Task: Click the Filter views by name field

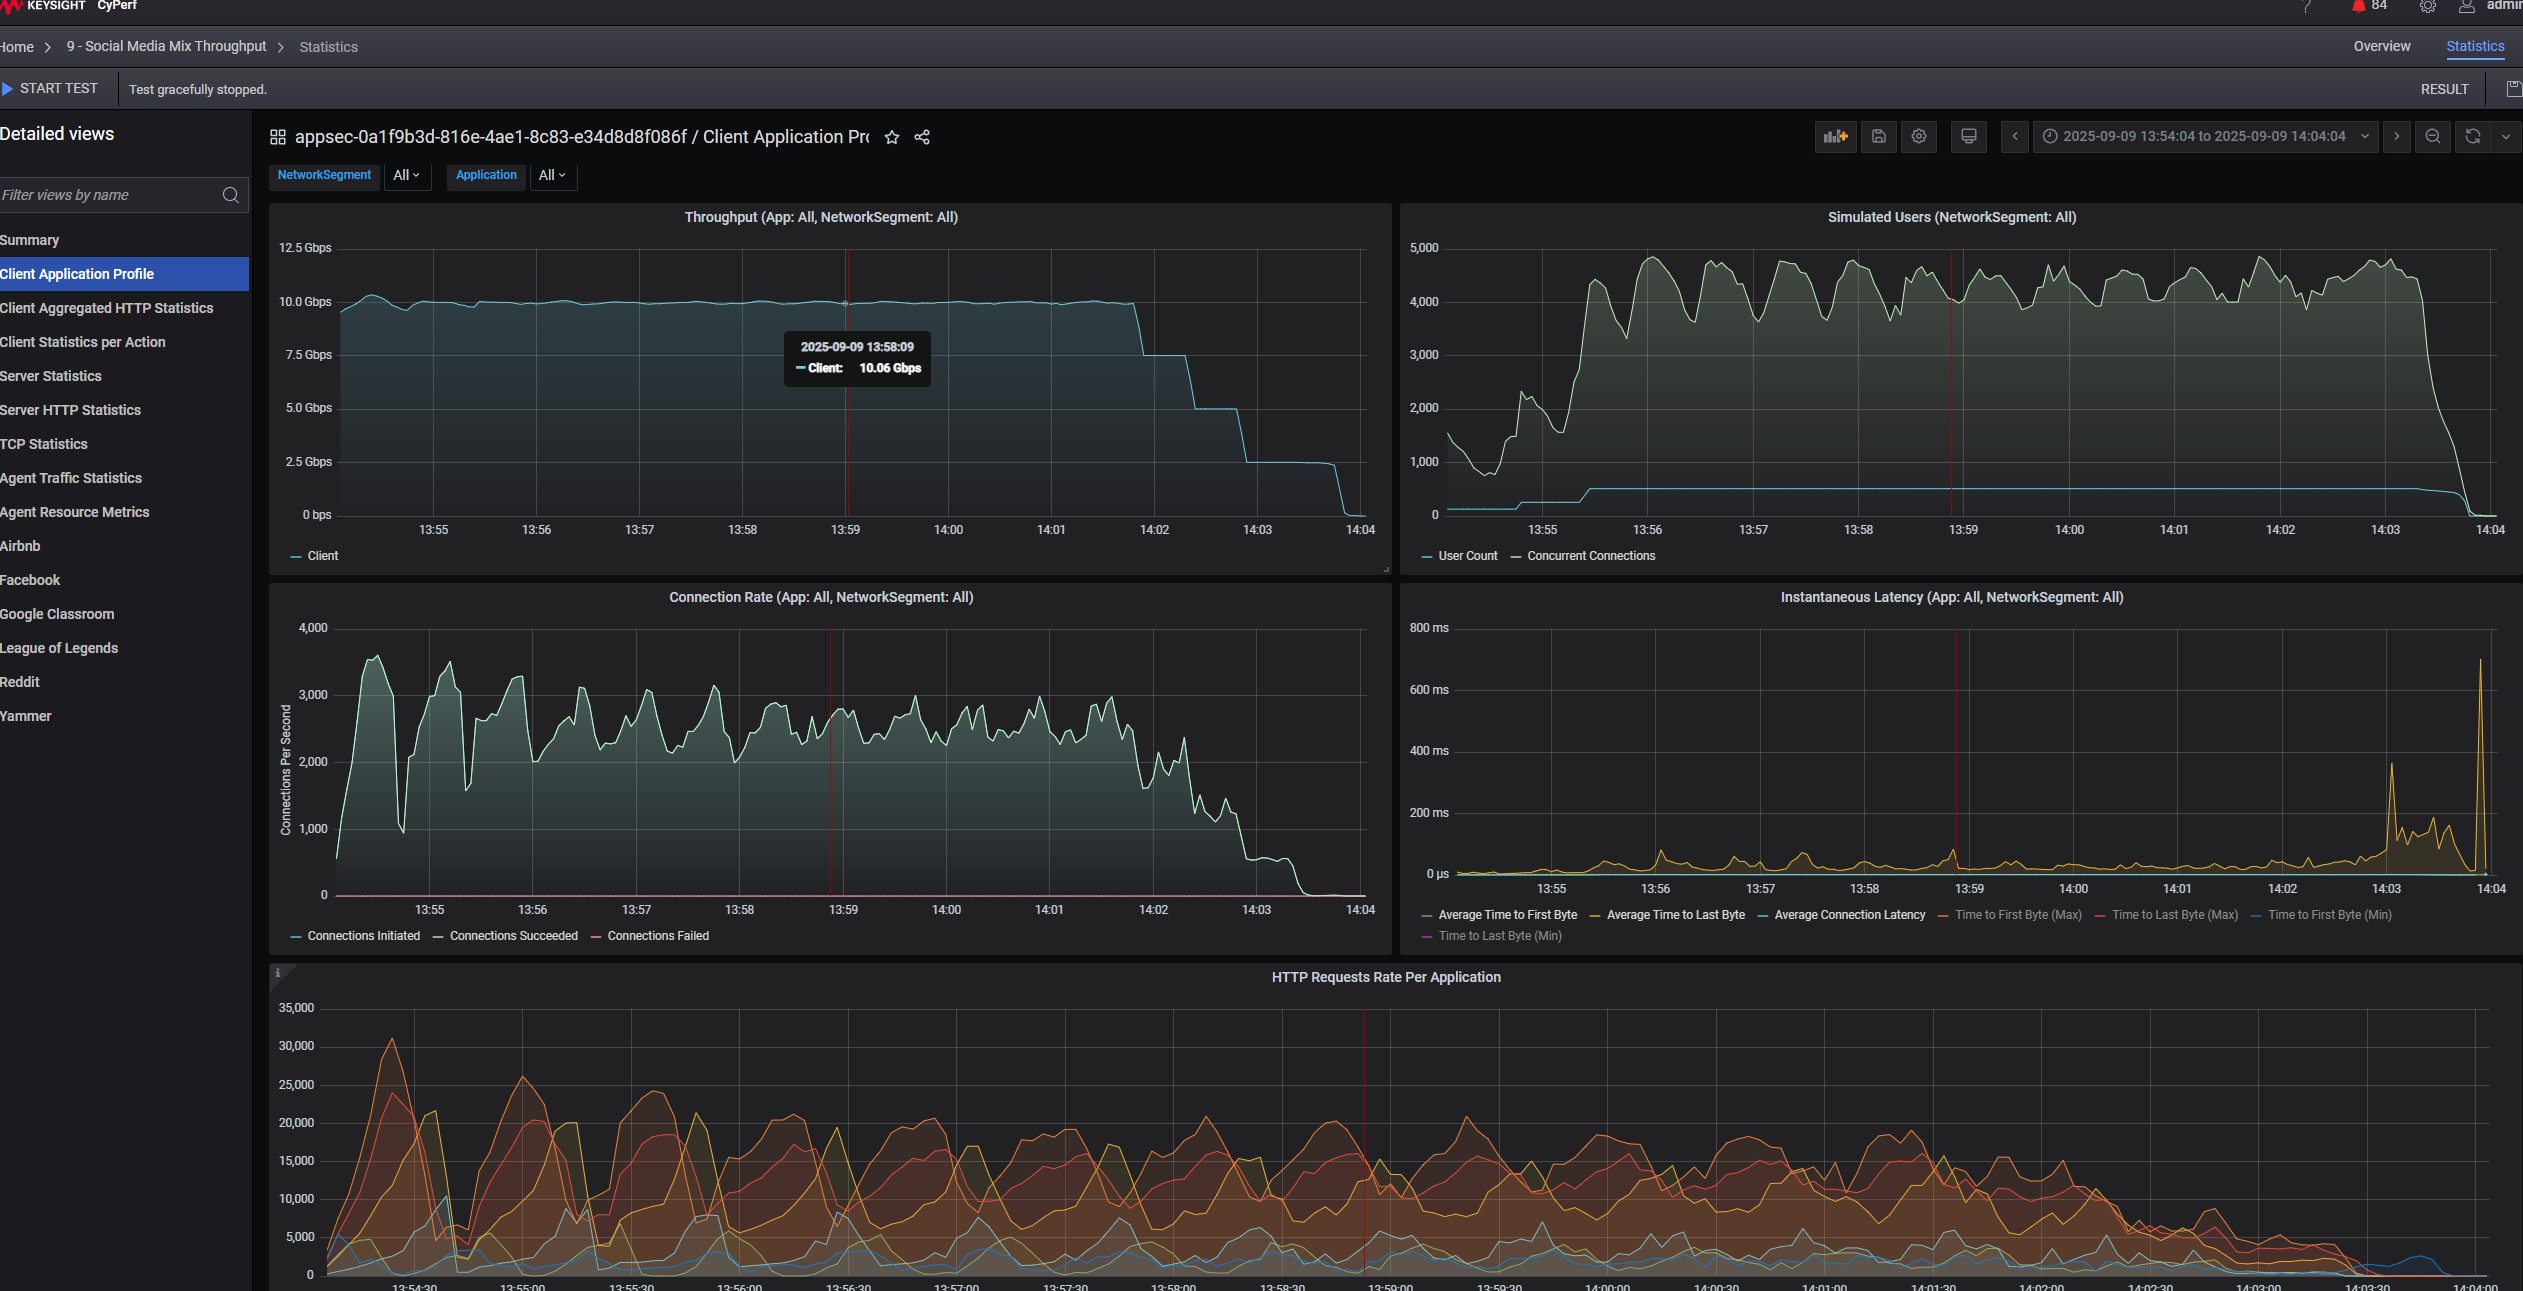Action: pos(110,195)
